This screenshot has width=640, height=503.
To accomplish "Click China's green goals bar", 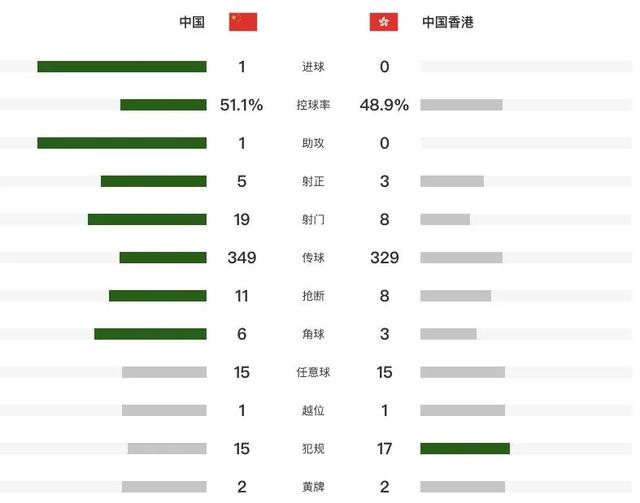I will click(122, 67).
